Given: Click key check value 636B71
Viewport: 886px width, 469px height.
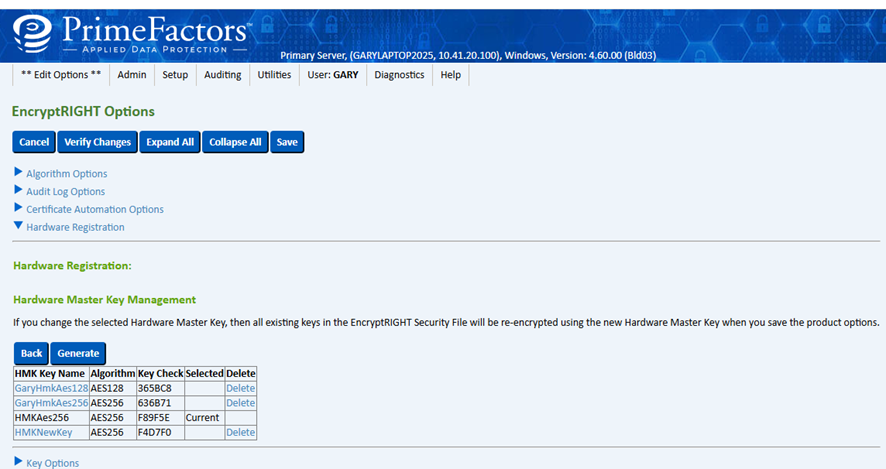Looking at the screenshot, I should [x=160, y=403].
